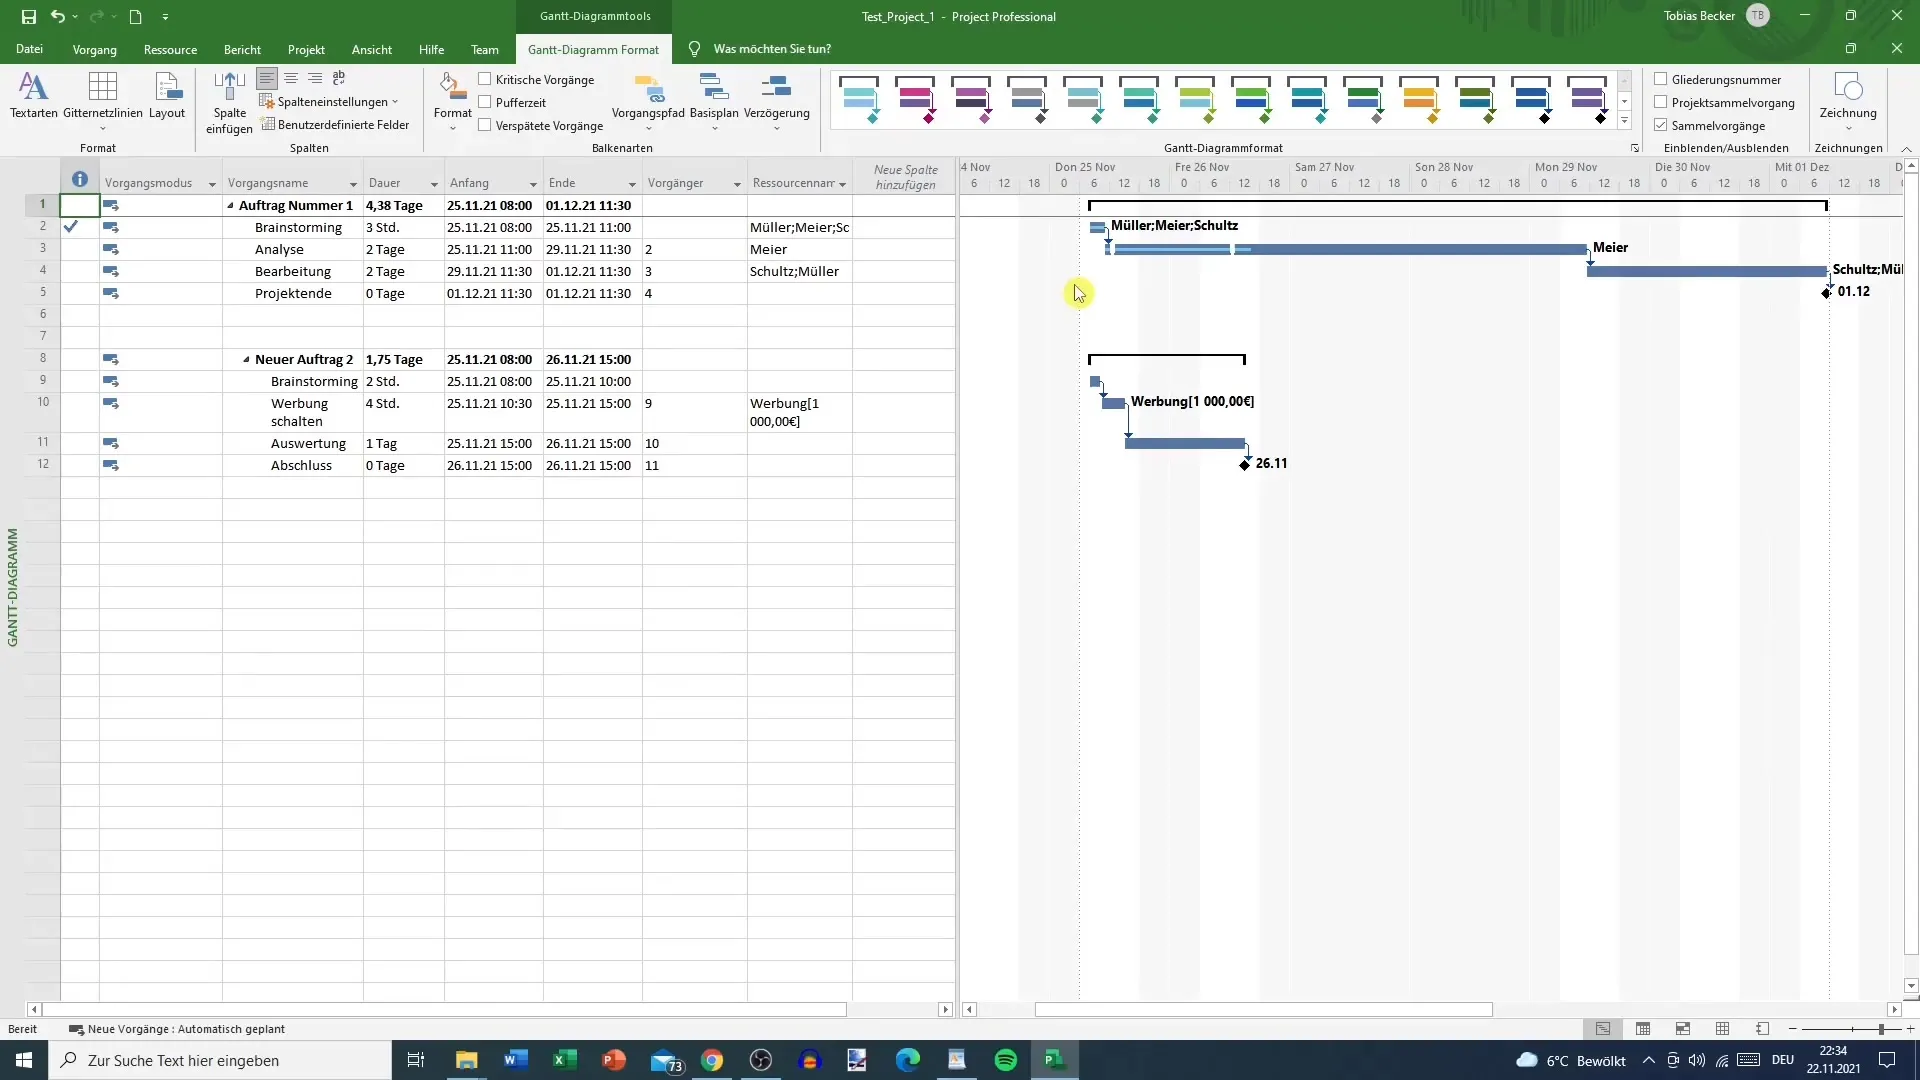
Task: Click the milestone marker at 26.11 date
Action: point(1245,464)
